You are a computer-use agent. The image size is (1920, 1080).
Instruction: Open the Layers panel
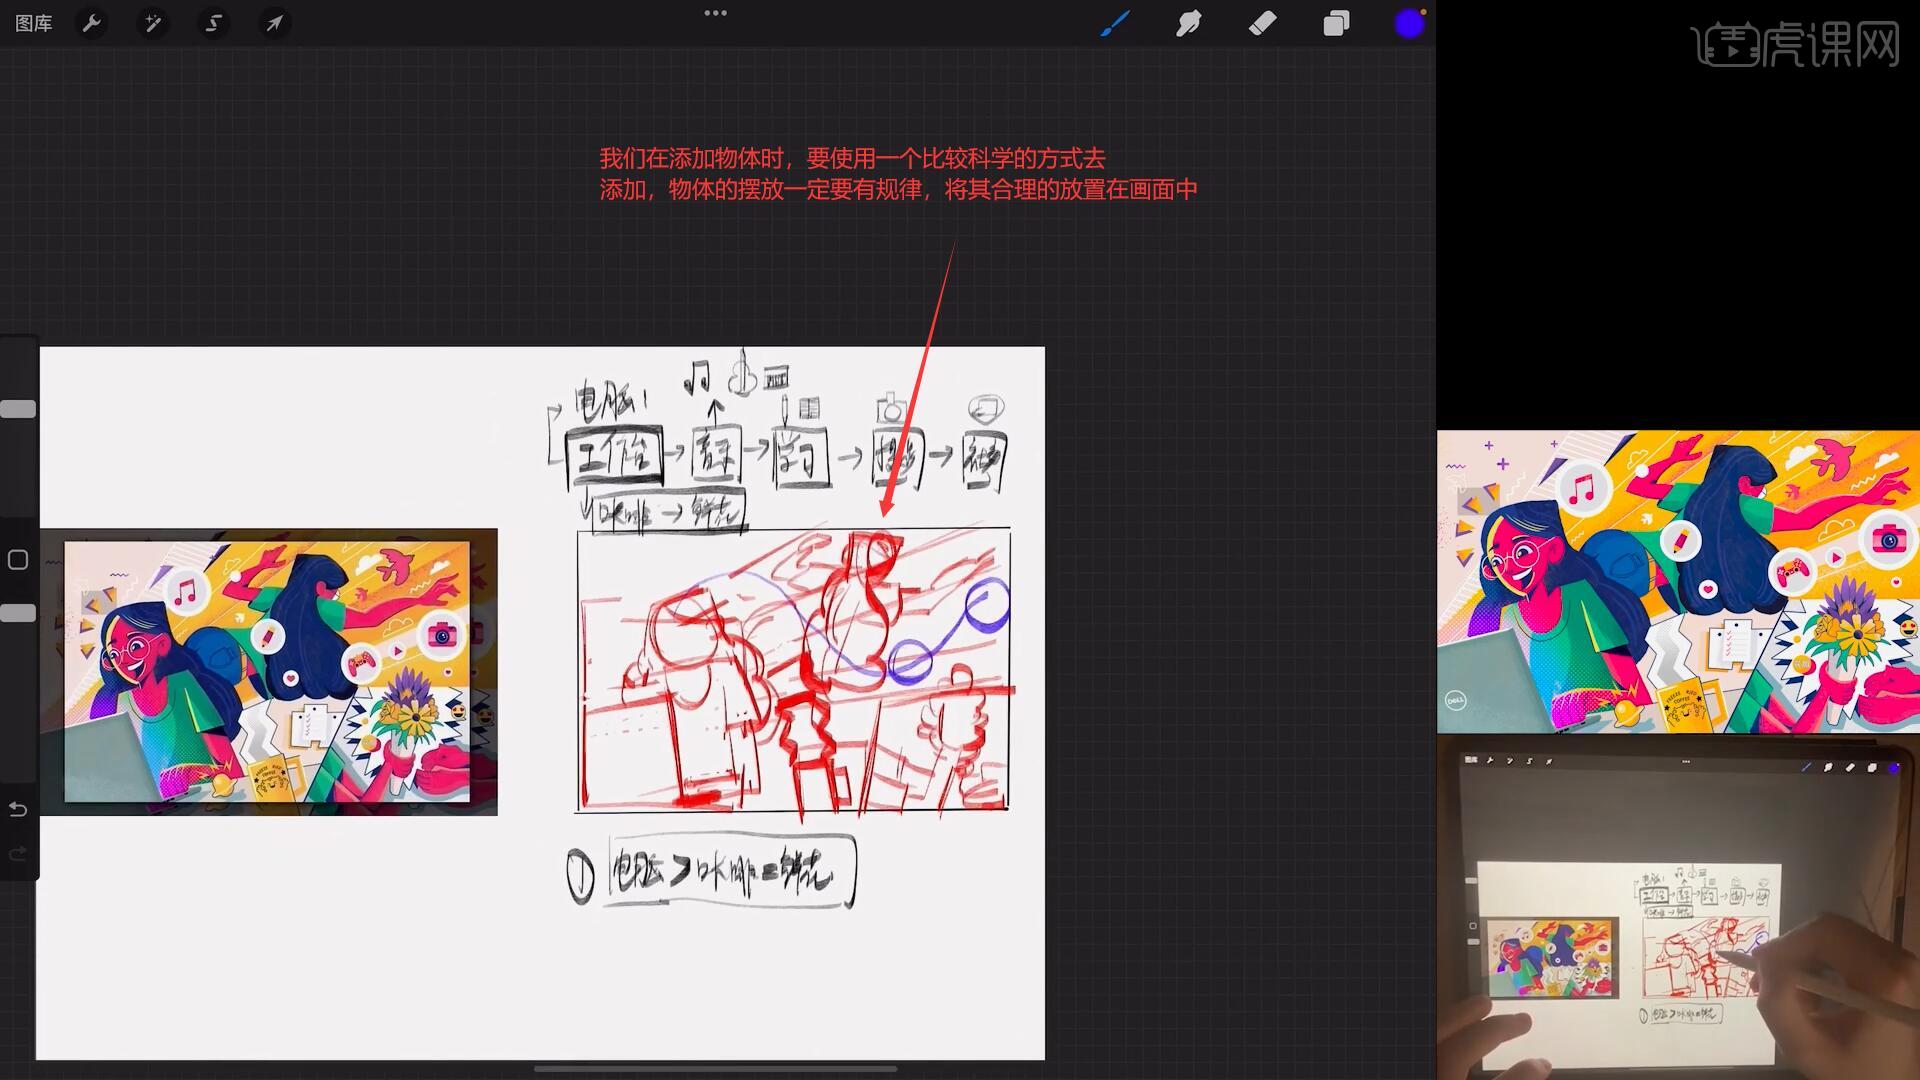tap(1336, 23)
